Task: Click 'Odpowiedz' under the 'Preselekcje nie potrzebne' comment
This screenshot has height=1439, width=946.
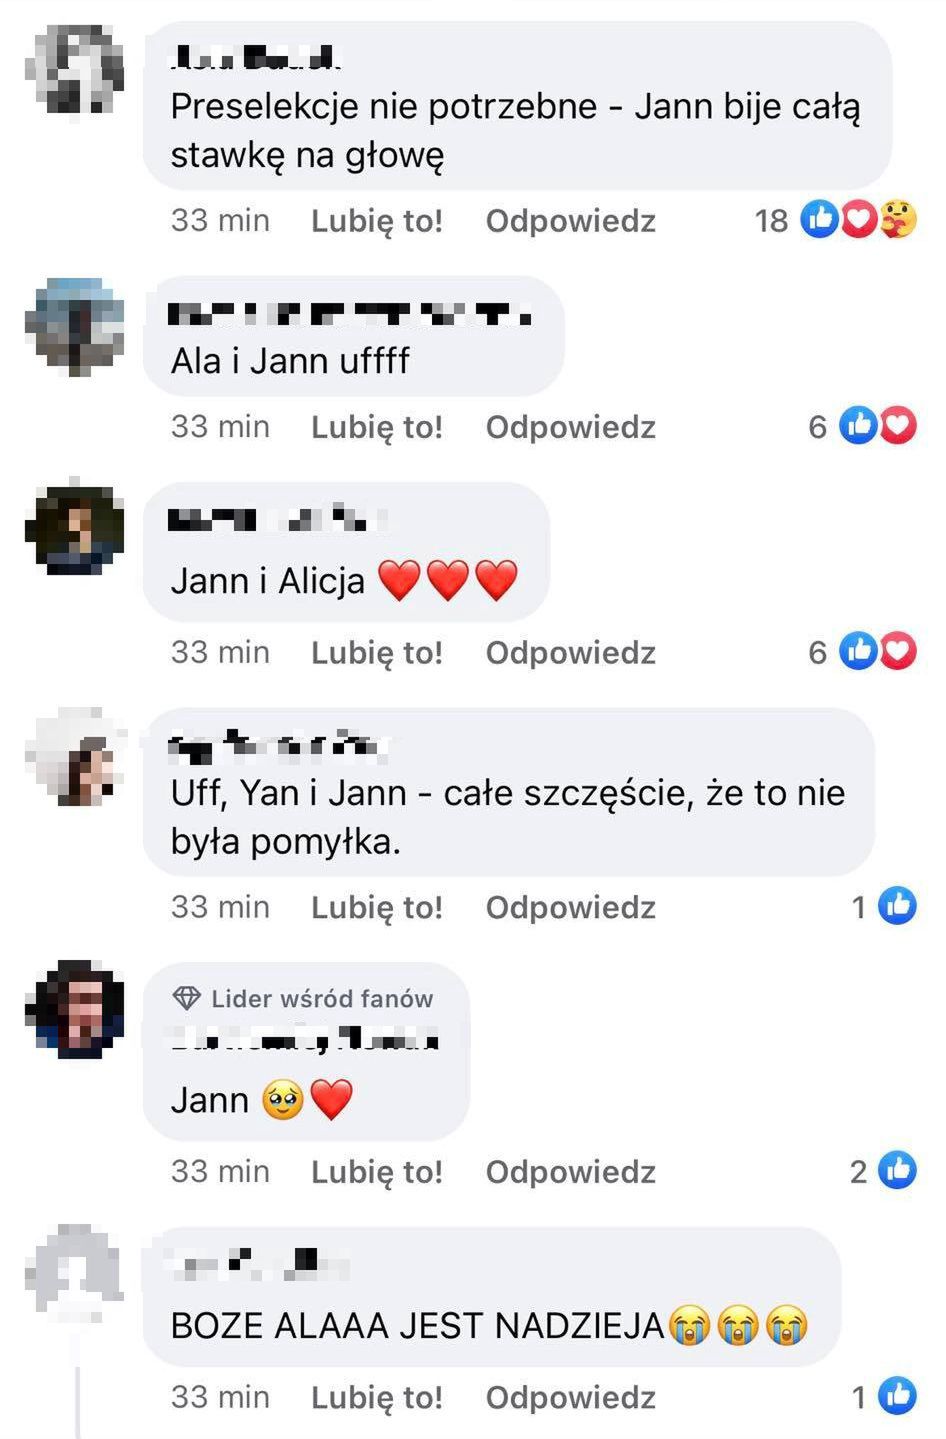Action: (571, 220)
